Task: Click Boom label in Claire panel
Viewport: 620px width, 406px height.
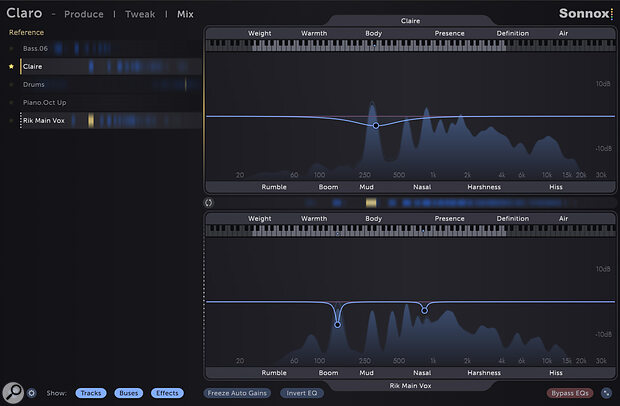Action: (x=328, y=187)
